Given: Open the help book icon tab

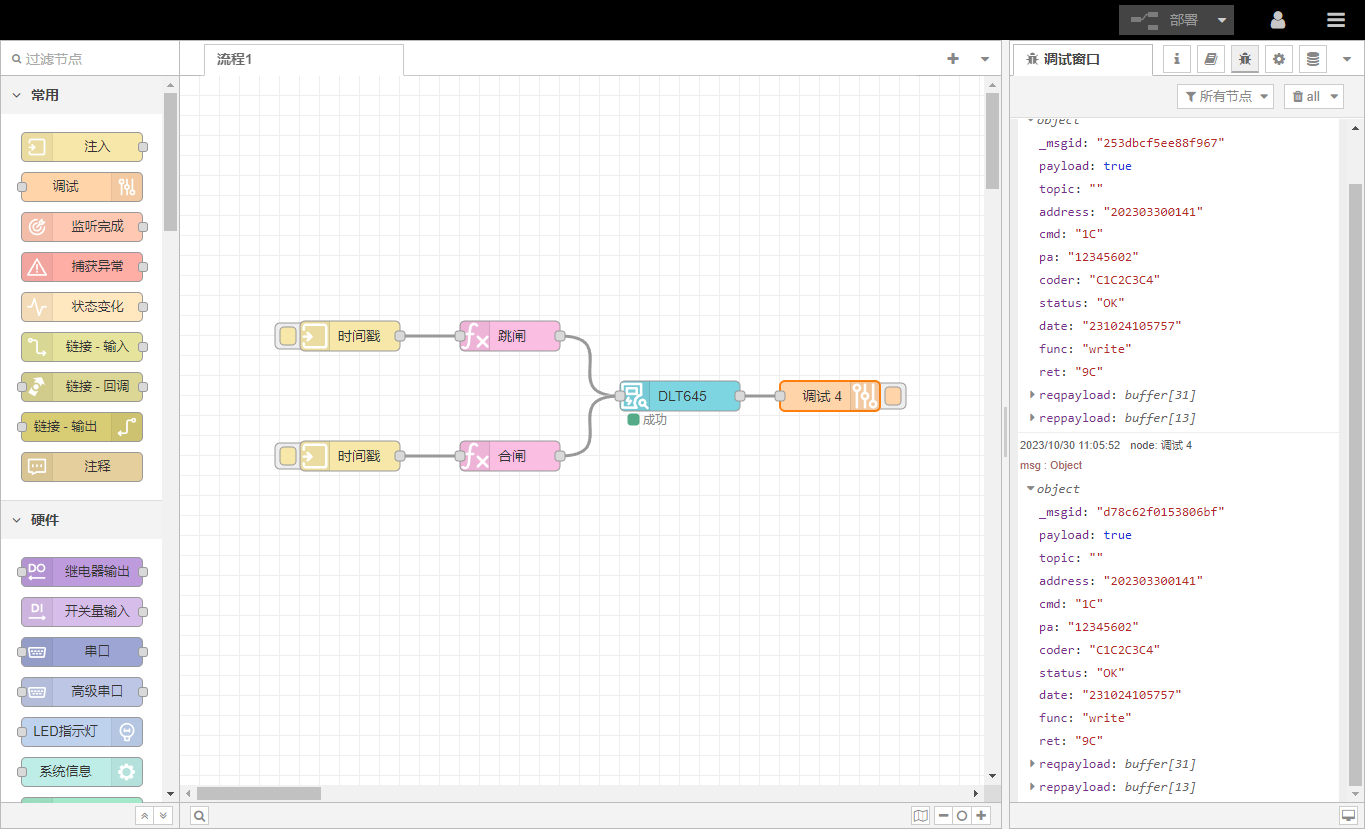Looking at the screenshot, I should point(1210,59).
